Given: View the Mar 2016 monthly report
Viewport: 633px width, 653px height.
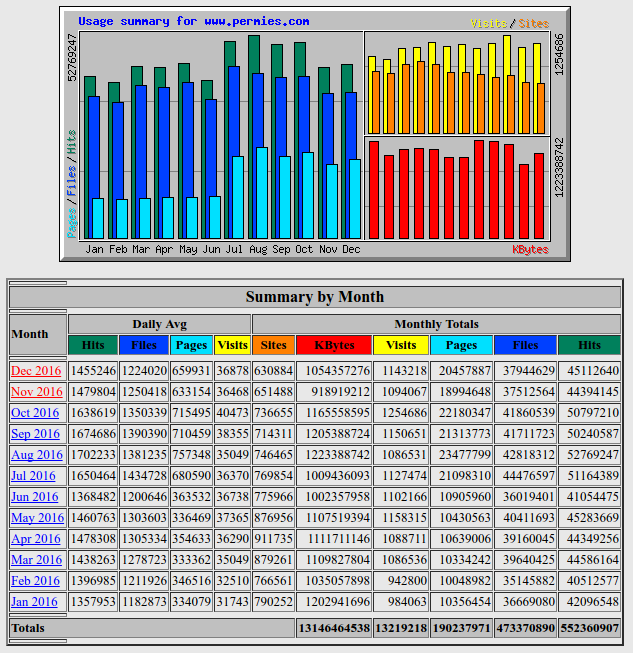Looking at the screenshot, I should (x=36, y=560).
